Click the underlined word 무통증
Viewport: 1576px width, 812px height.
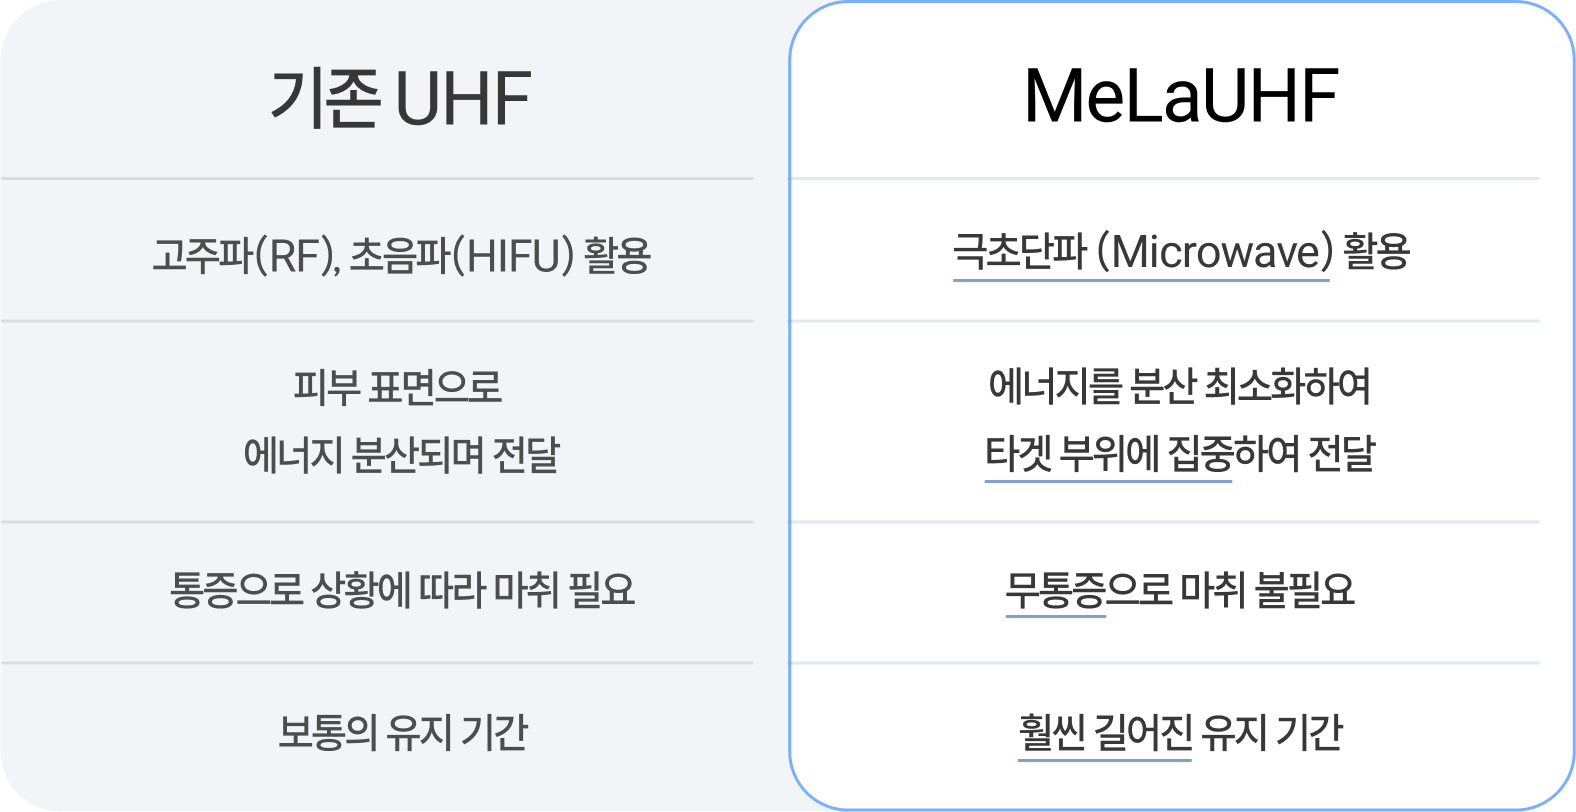coord(1055,590)
